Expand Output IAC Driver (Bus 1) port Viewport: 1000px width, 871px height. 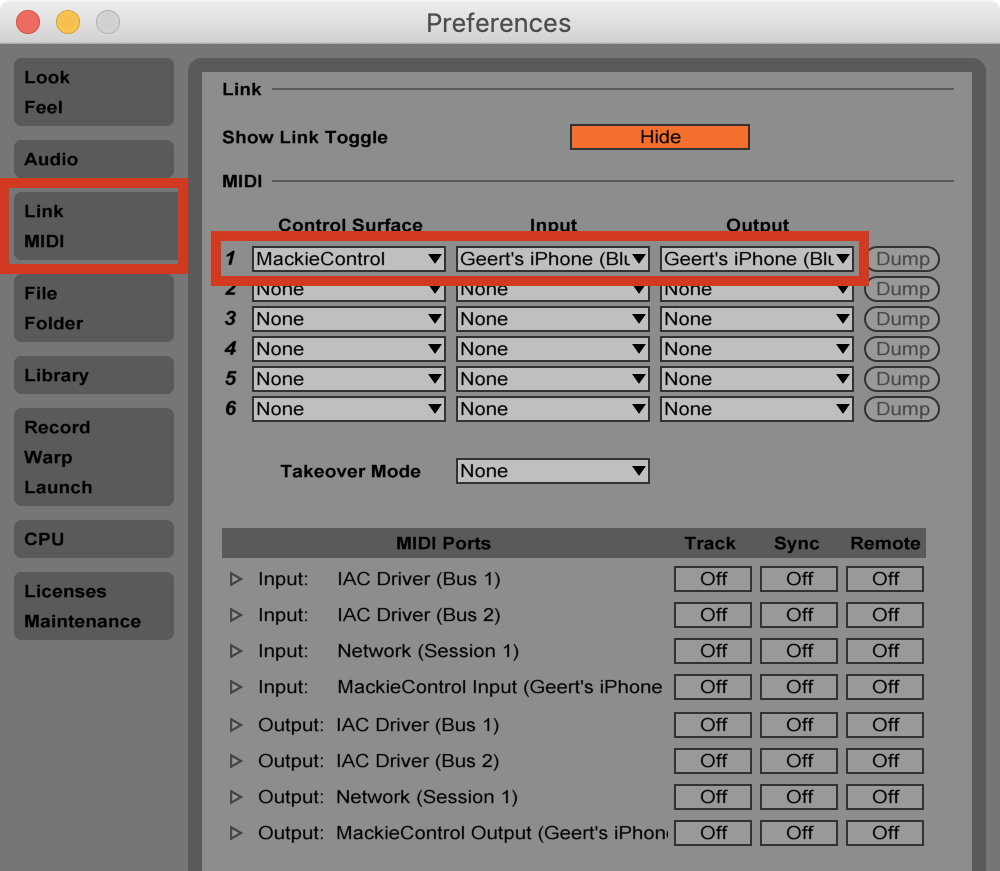click(236, 725)
